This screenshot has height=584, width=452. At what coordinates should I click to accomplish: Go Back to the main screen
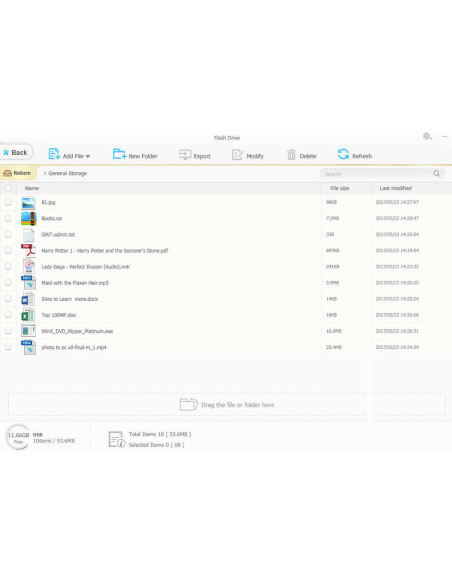16,152
